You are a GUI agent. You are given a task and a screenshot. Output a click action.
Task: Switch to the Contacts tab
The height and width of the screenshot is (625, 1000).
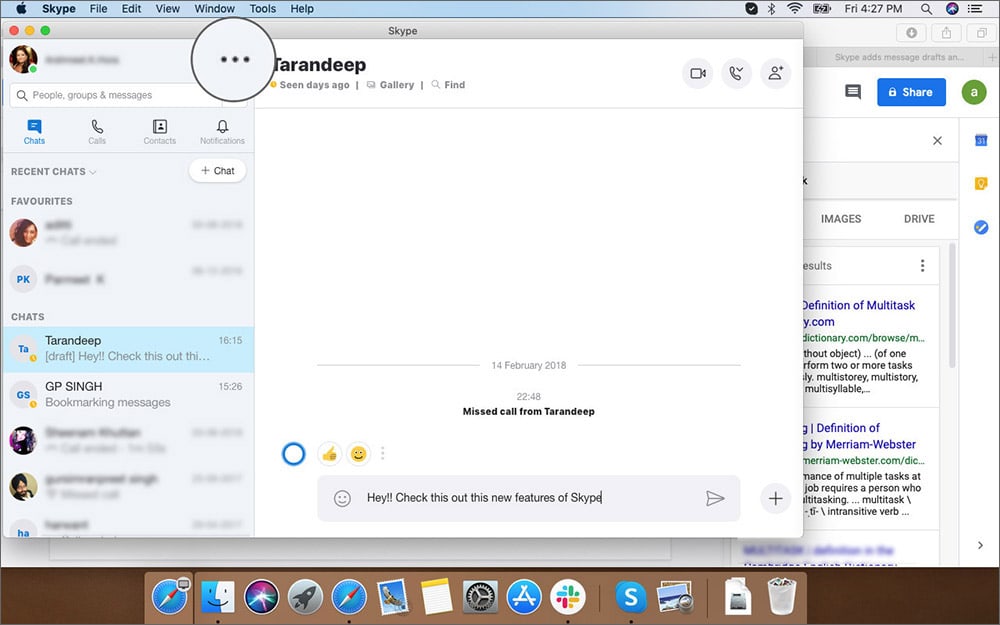point(159,130)
